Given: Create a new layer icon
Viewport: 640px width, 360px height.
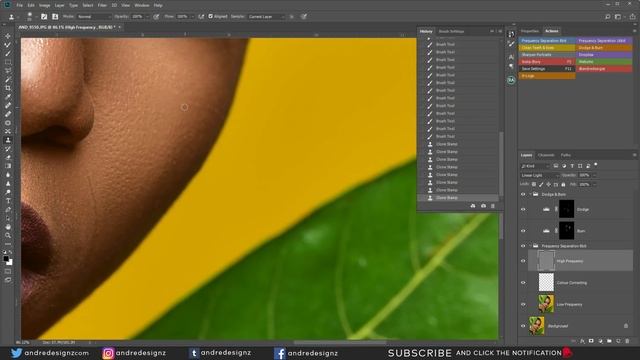Looking at the screenshot, I should [x=618, y=341].
